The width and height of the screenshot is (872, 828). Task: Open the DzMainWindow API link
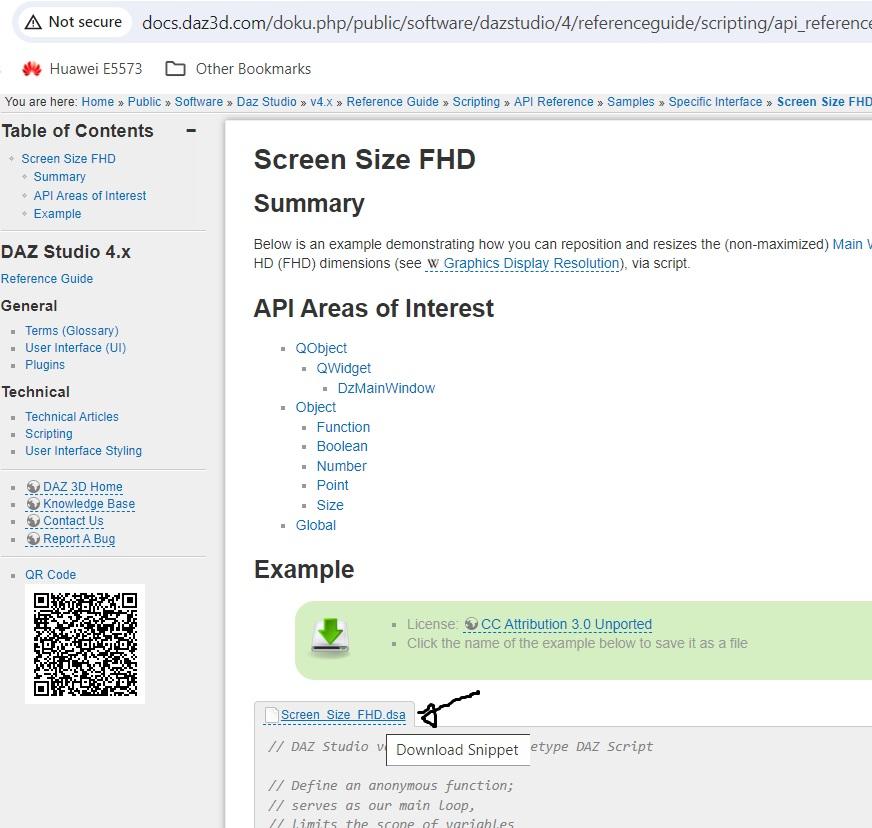tap(386, 389)
